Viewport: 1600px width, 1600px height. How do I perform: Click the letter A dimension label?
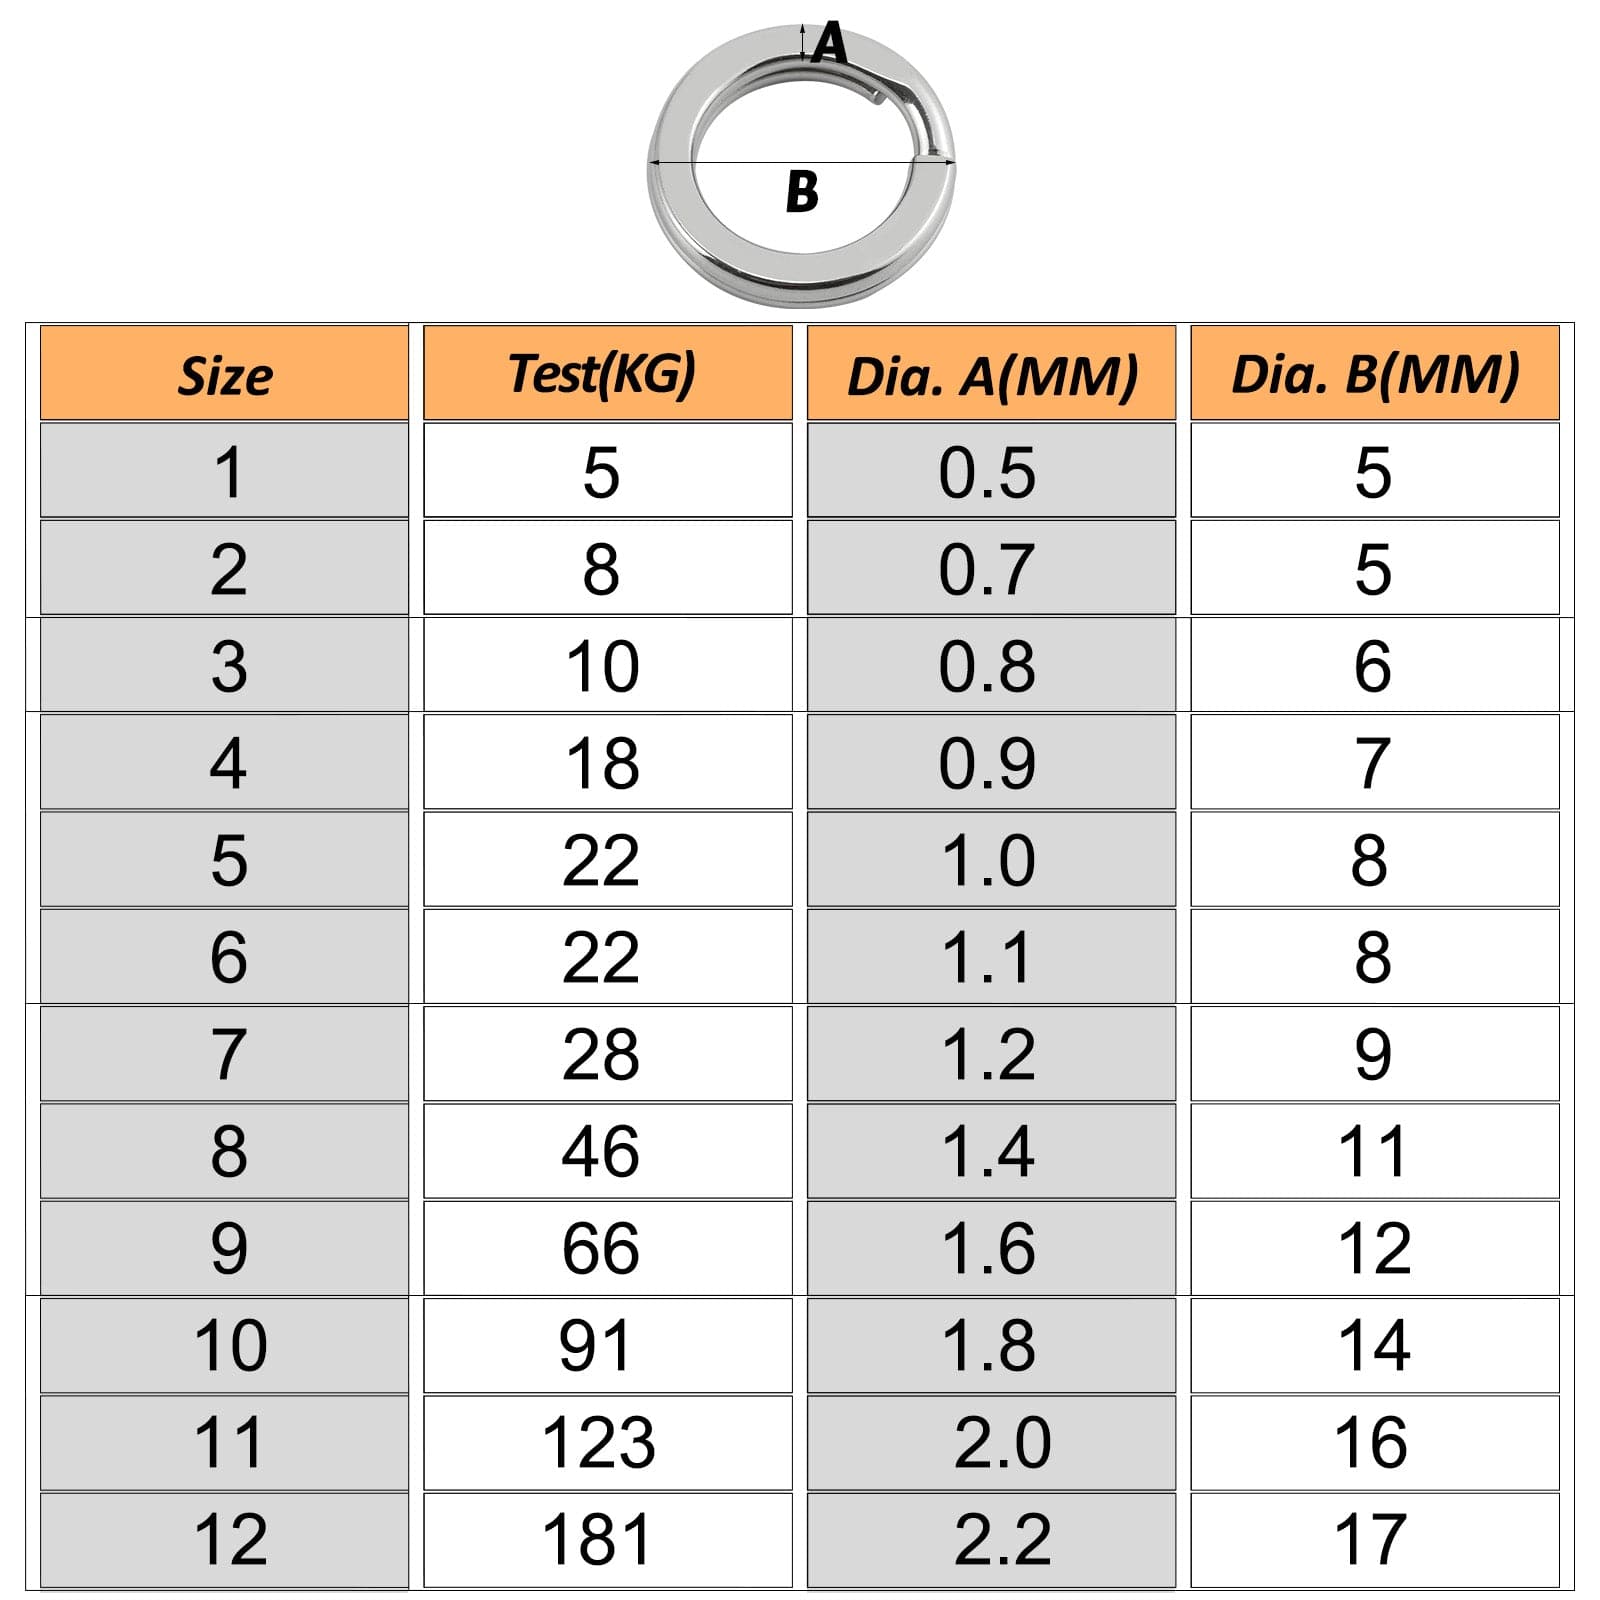coord(829,44)
